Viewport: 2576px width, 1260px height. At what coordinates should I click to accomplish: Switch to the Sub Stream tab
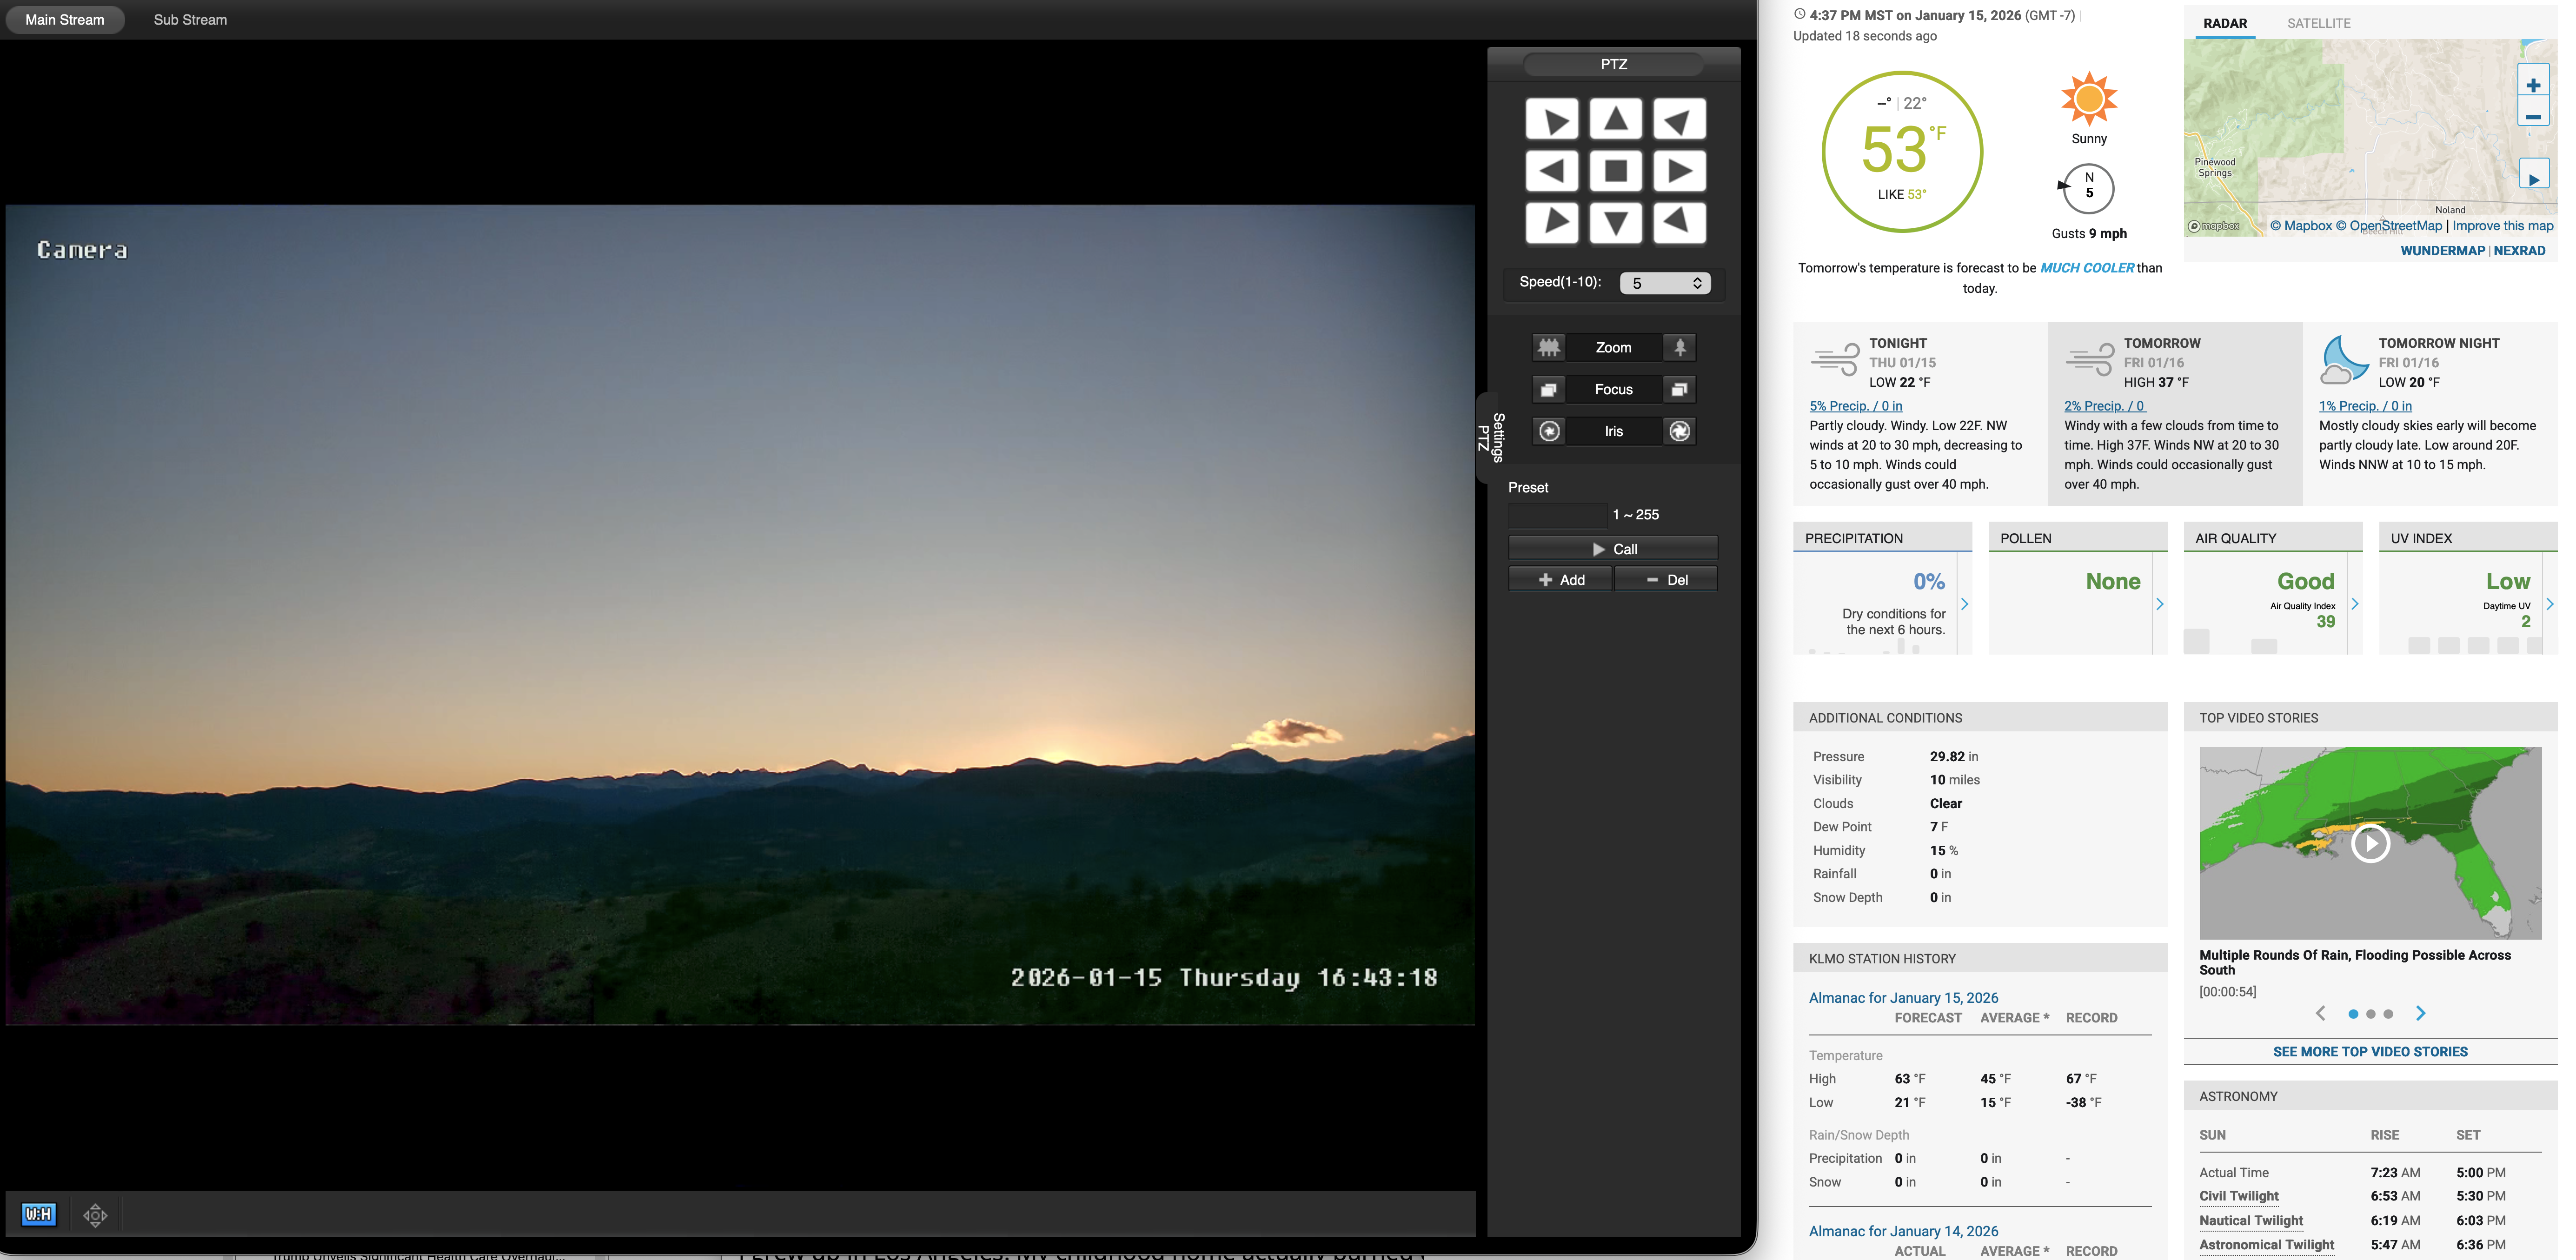tap(190, 20)
